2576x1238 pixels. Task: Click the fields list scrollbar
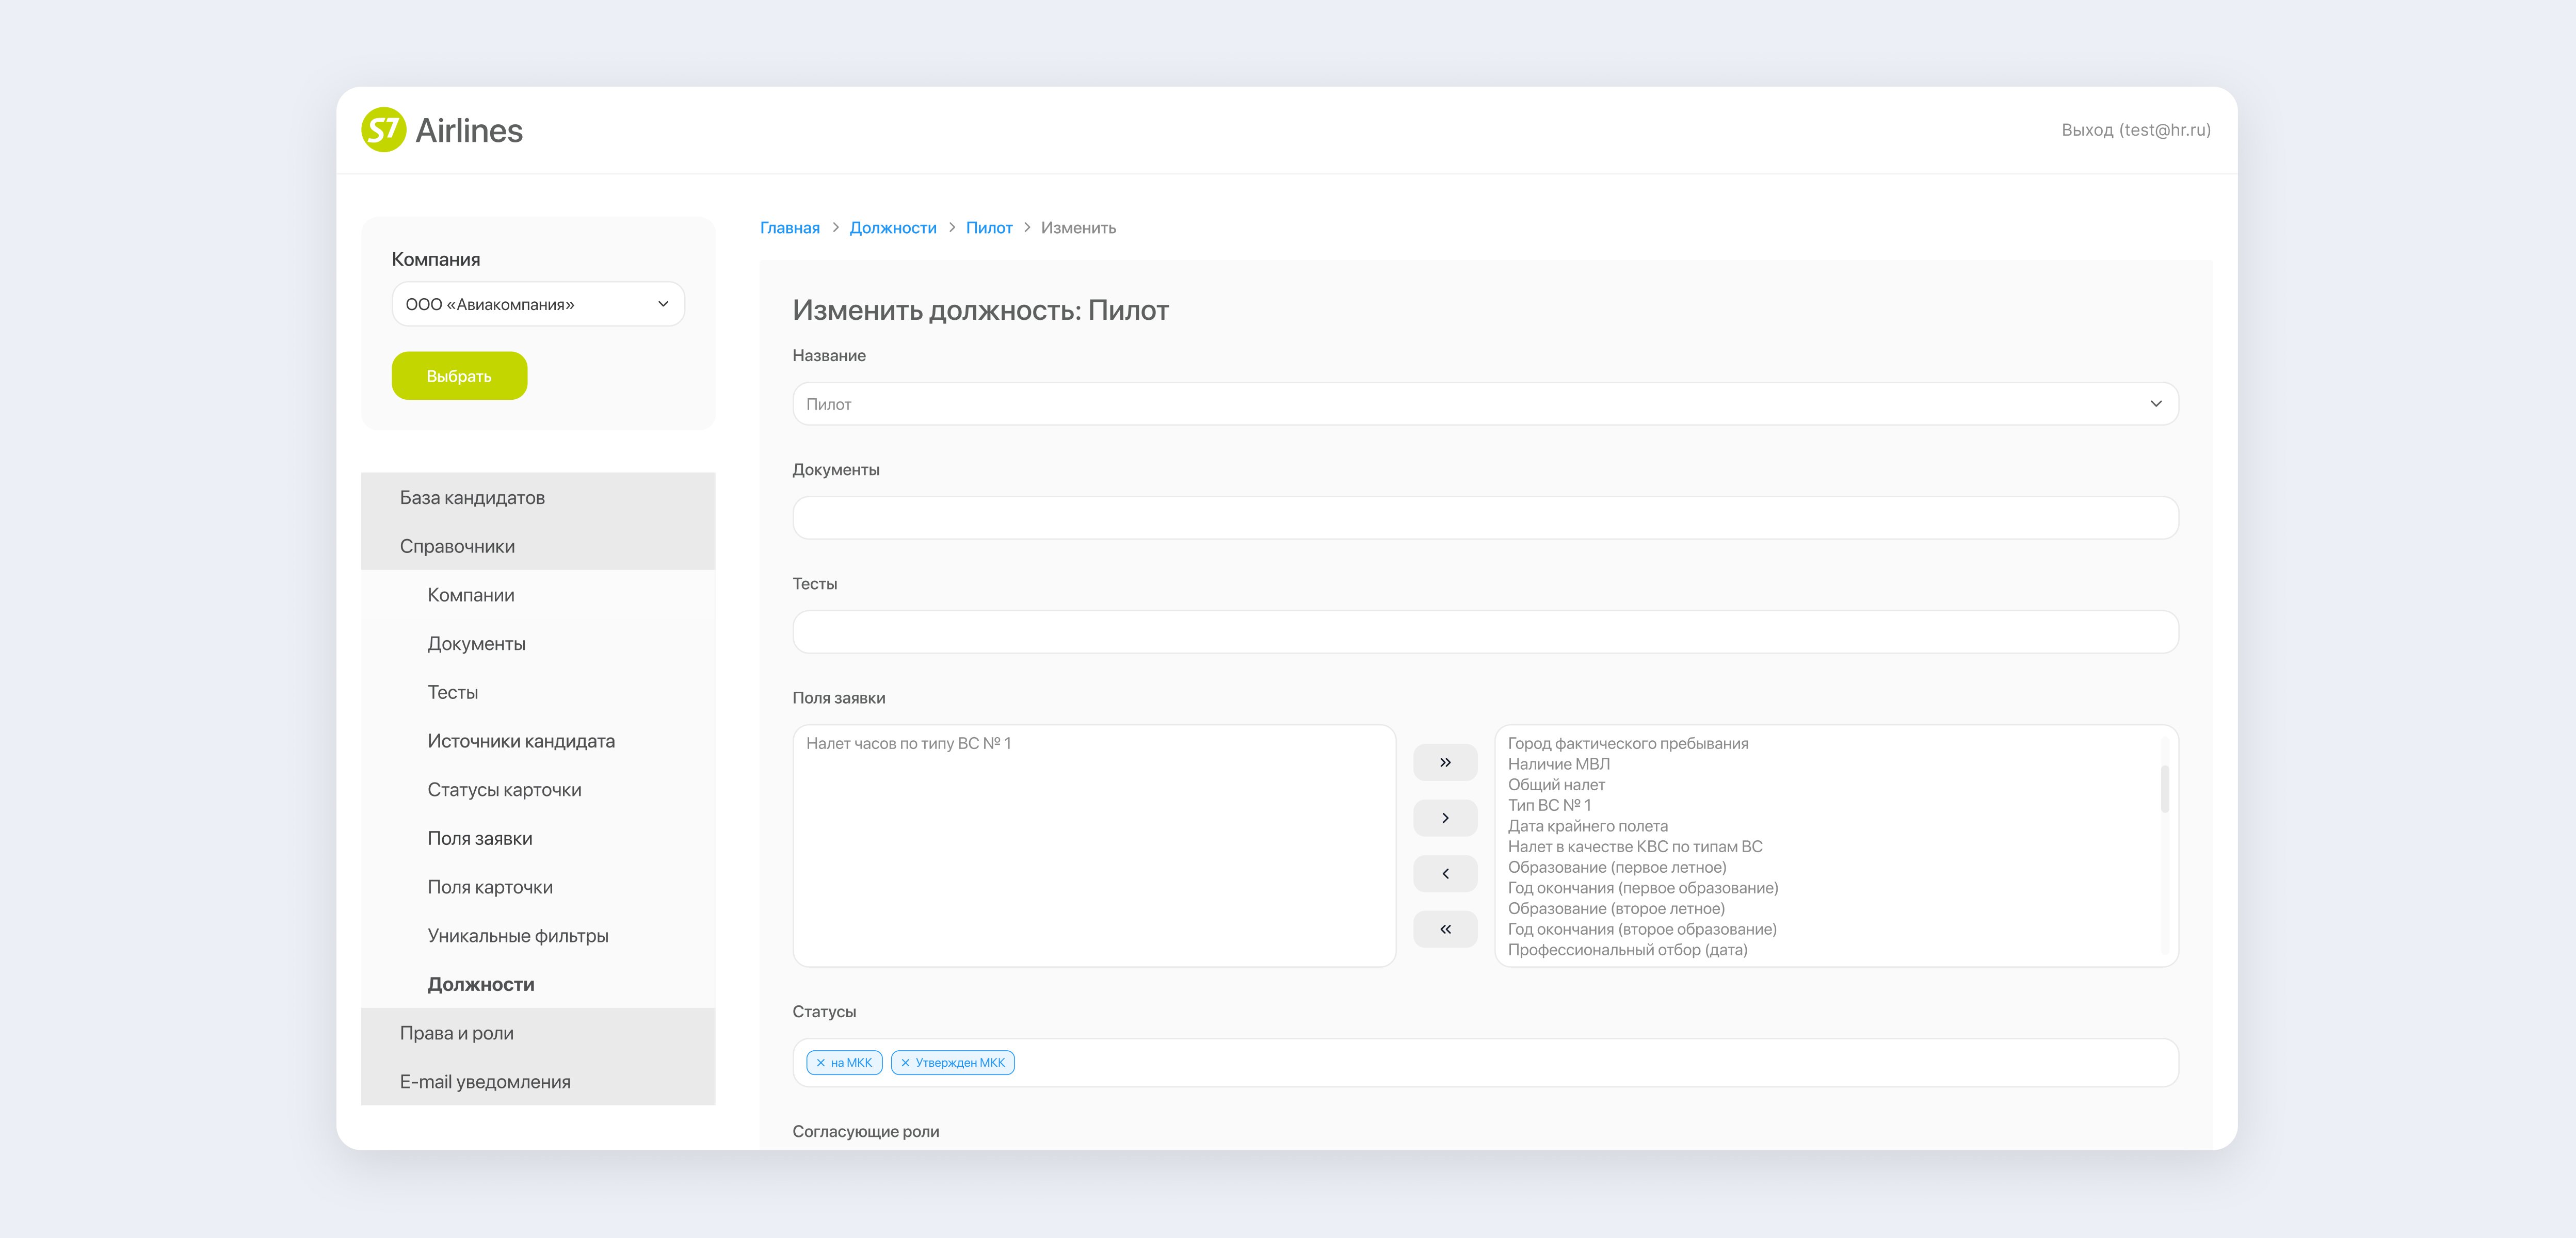coord(2164,790)
